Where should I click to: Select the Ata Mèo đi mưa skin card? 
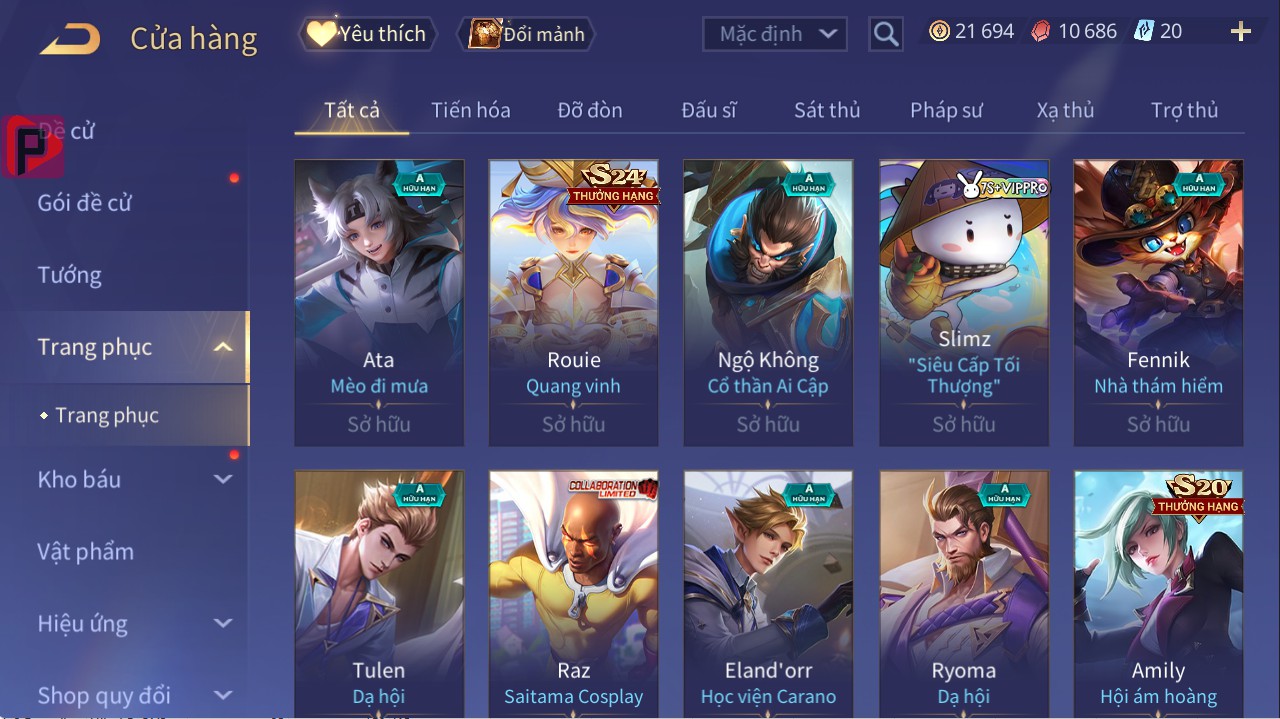tap(379, 303)
